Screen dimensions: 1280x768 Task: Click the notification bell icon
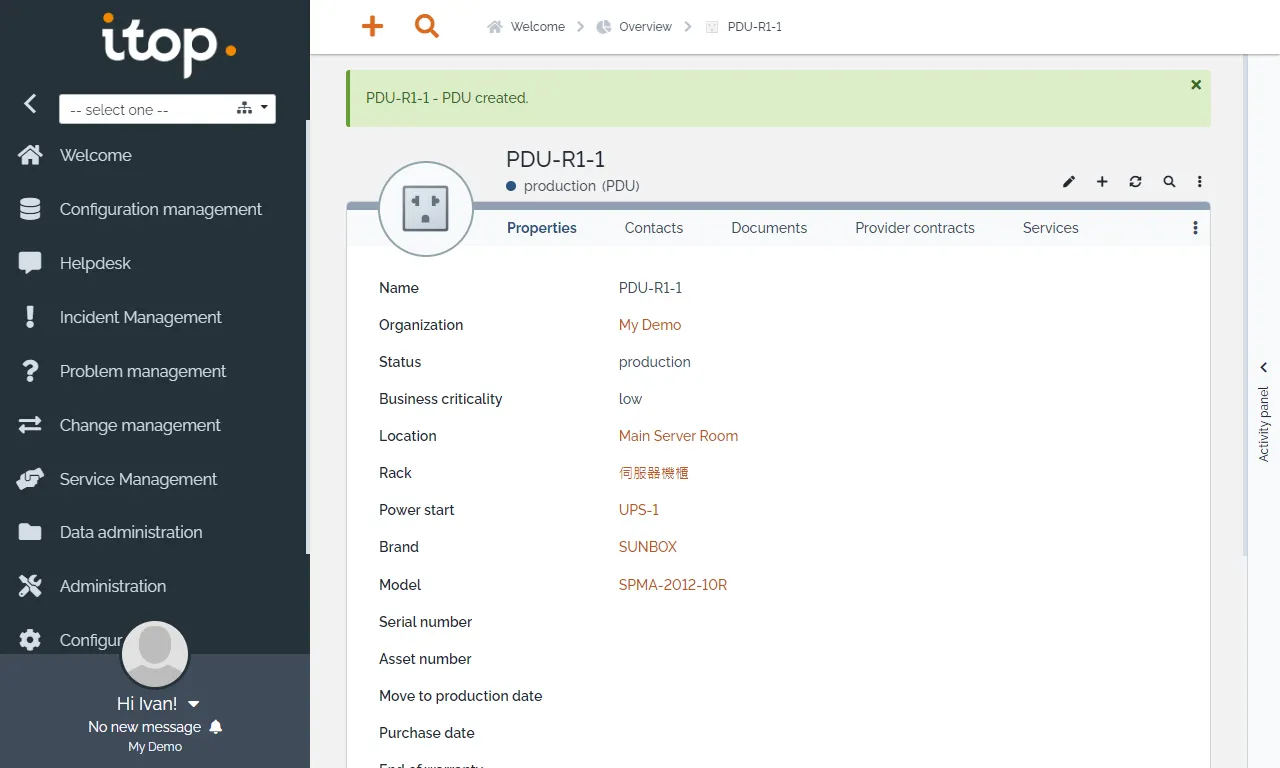click(x=216, y=727)
